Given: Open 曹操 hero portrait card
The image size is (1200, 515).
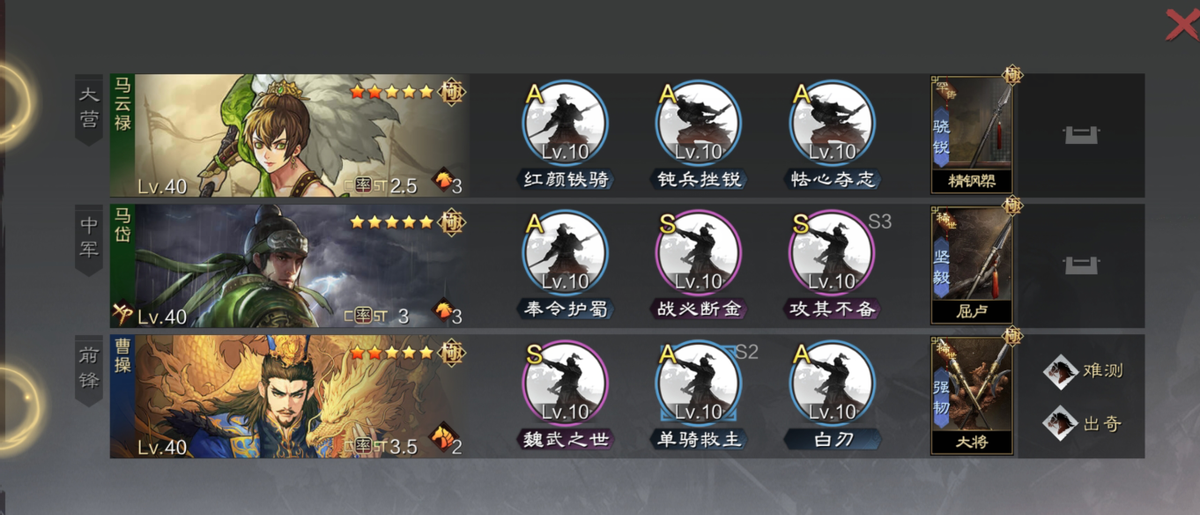Looking at the screenshot, I should coord(289,397).
